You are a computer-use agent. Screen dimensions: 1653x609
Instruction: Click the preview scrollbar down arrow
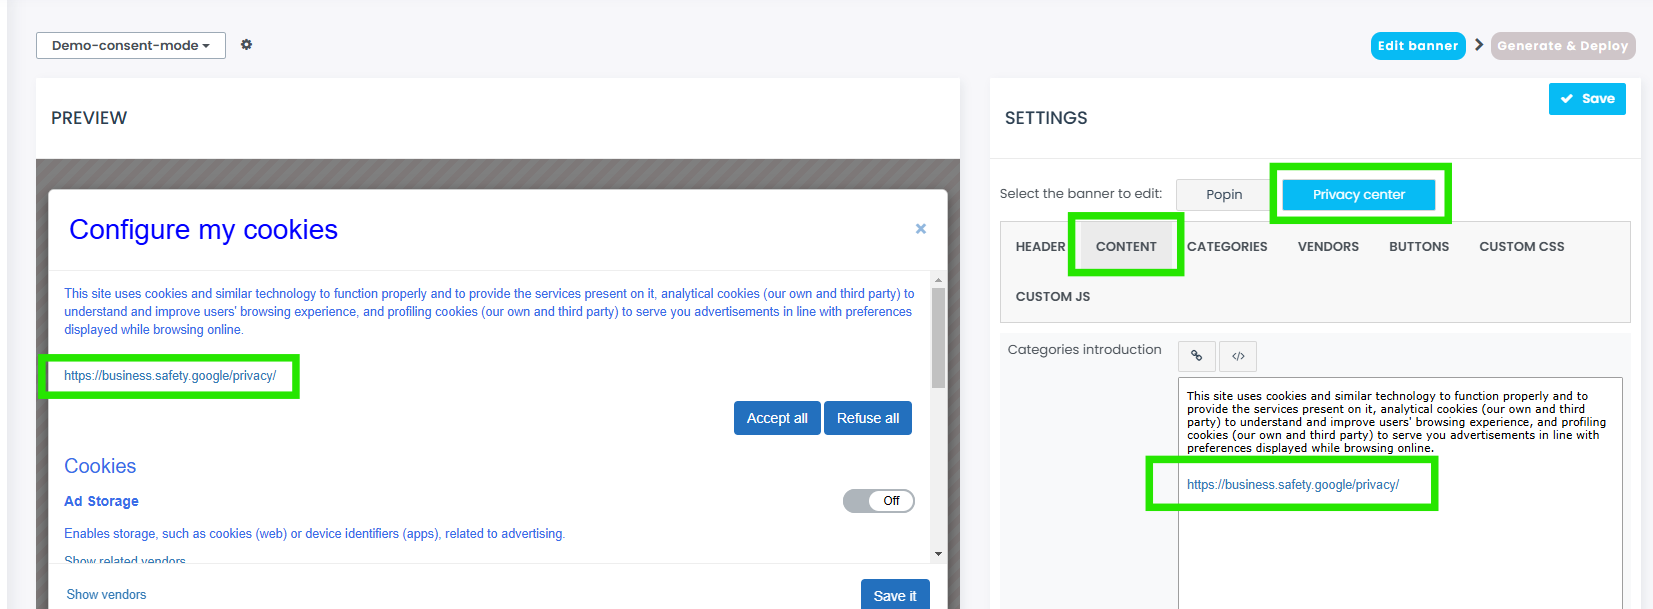(x=938, y=553)
